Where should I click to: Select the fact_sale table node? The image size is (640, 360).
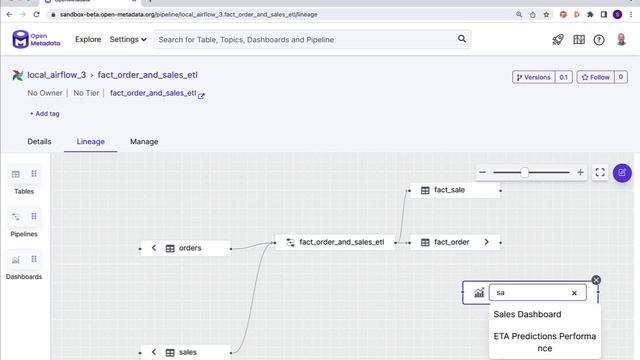[x=455, y=190]
